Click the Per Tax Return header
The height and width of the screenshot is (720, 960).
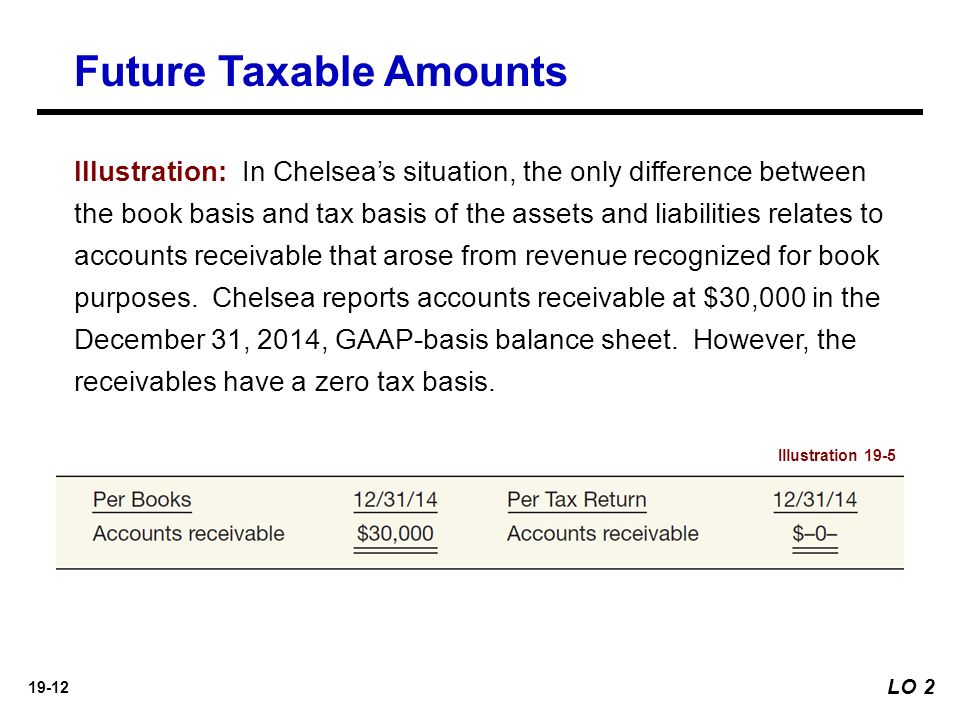(577, 500)
